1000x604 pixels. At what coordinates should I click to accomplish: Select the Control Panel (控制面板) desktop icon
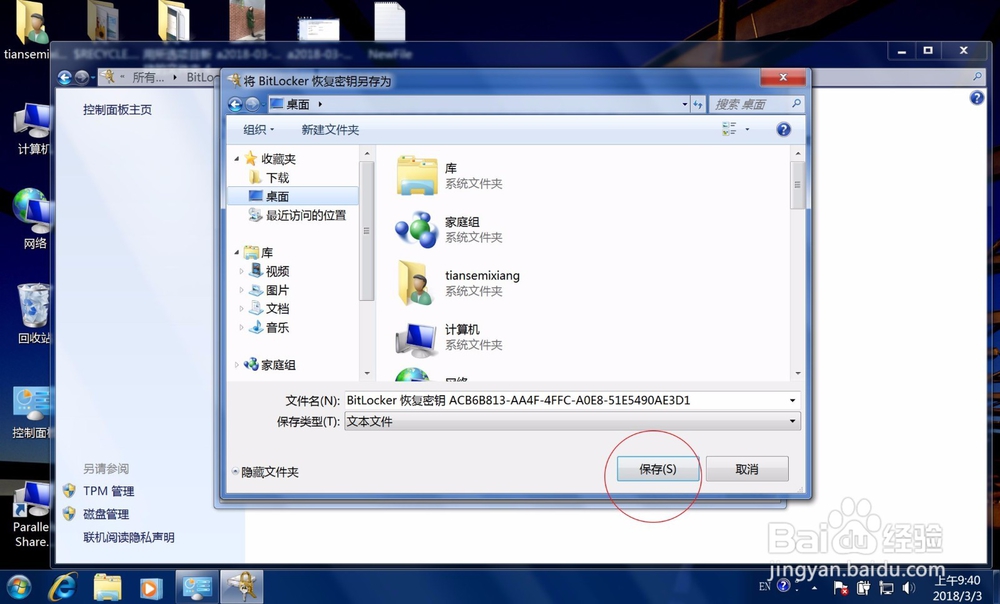click(31, 412)
